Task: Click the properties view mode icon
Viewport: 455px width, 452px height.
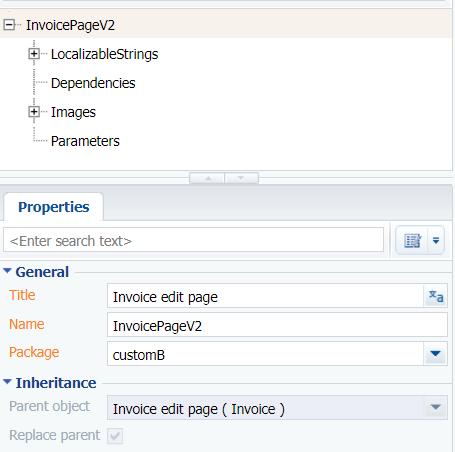Action: pyautogui.click(x=412, y=240)
